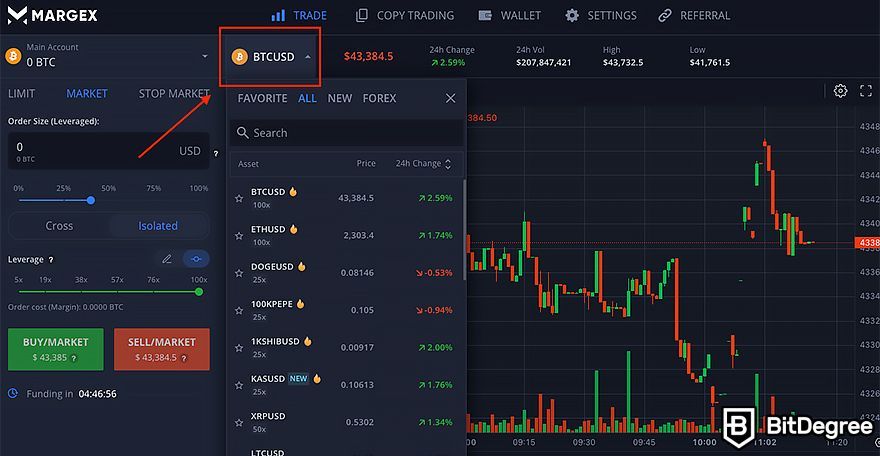Expand the Main Account dropdown

pyautogui.click(x=205, y=56)
